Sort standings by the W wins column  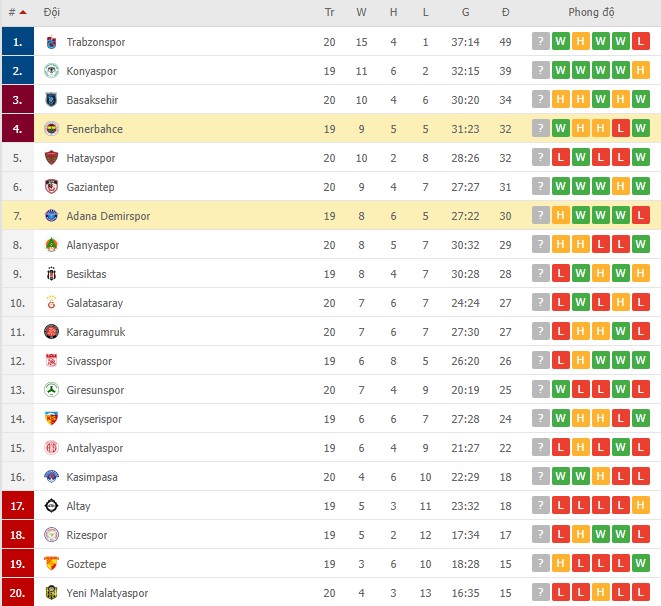pos(361,13)
